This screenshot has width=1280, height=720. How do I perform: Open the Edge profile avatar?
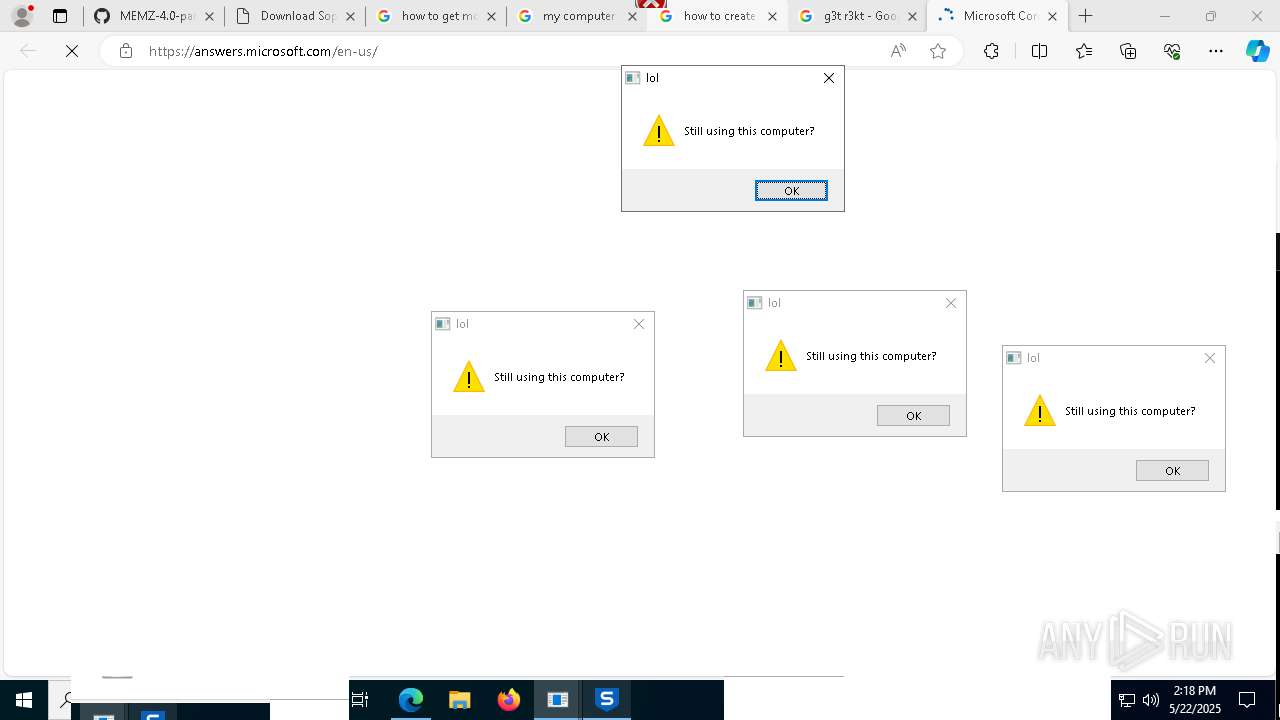[21, 16]
